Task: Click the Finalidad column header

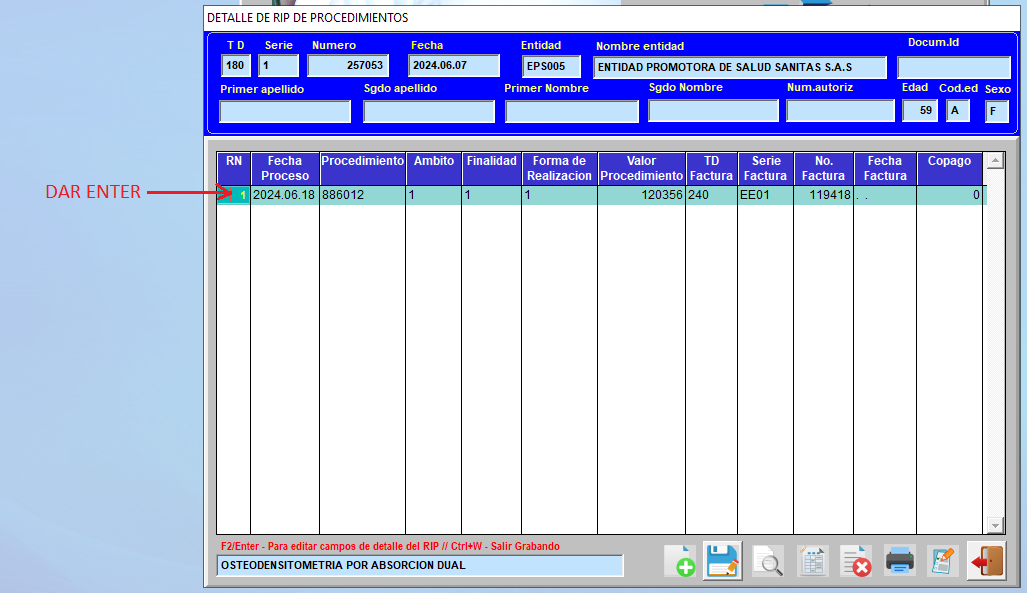Action: (x=491, y=168)
